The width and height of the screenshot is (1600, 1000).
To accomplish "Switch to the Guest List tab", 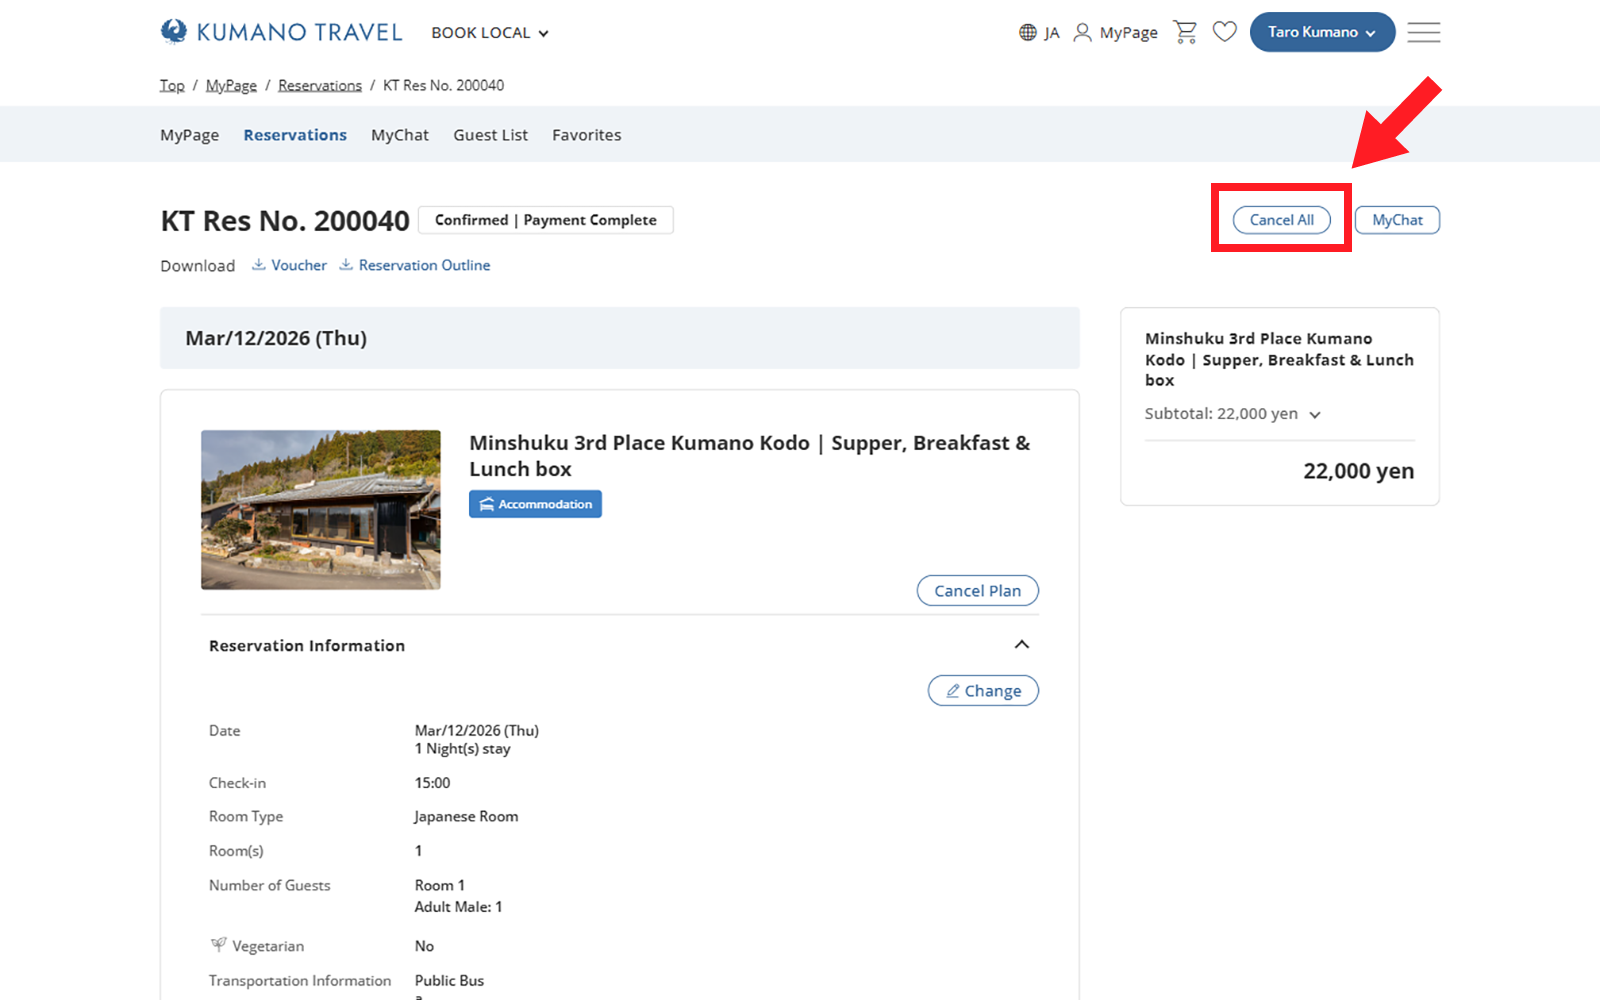I will pos(490,135).
